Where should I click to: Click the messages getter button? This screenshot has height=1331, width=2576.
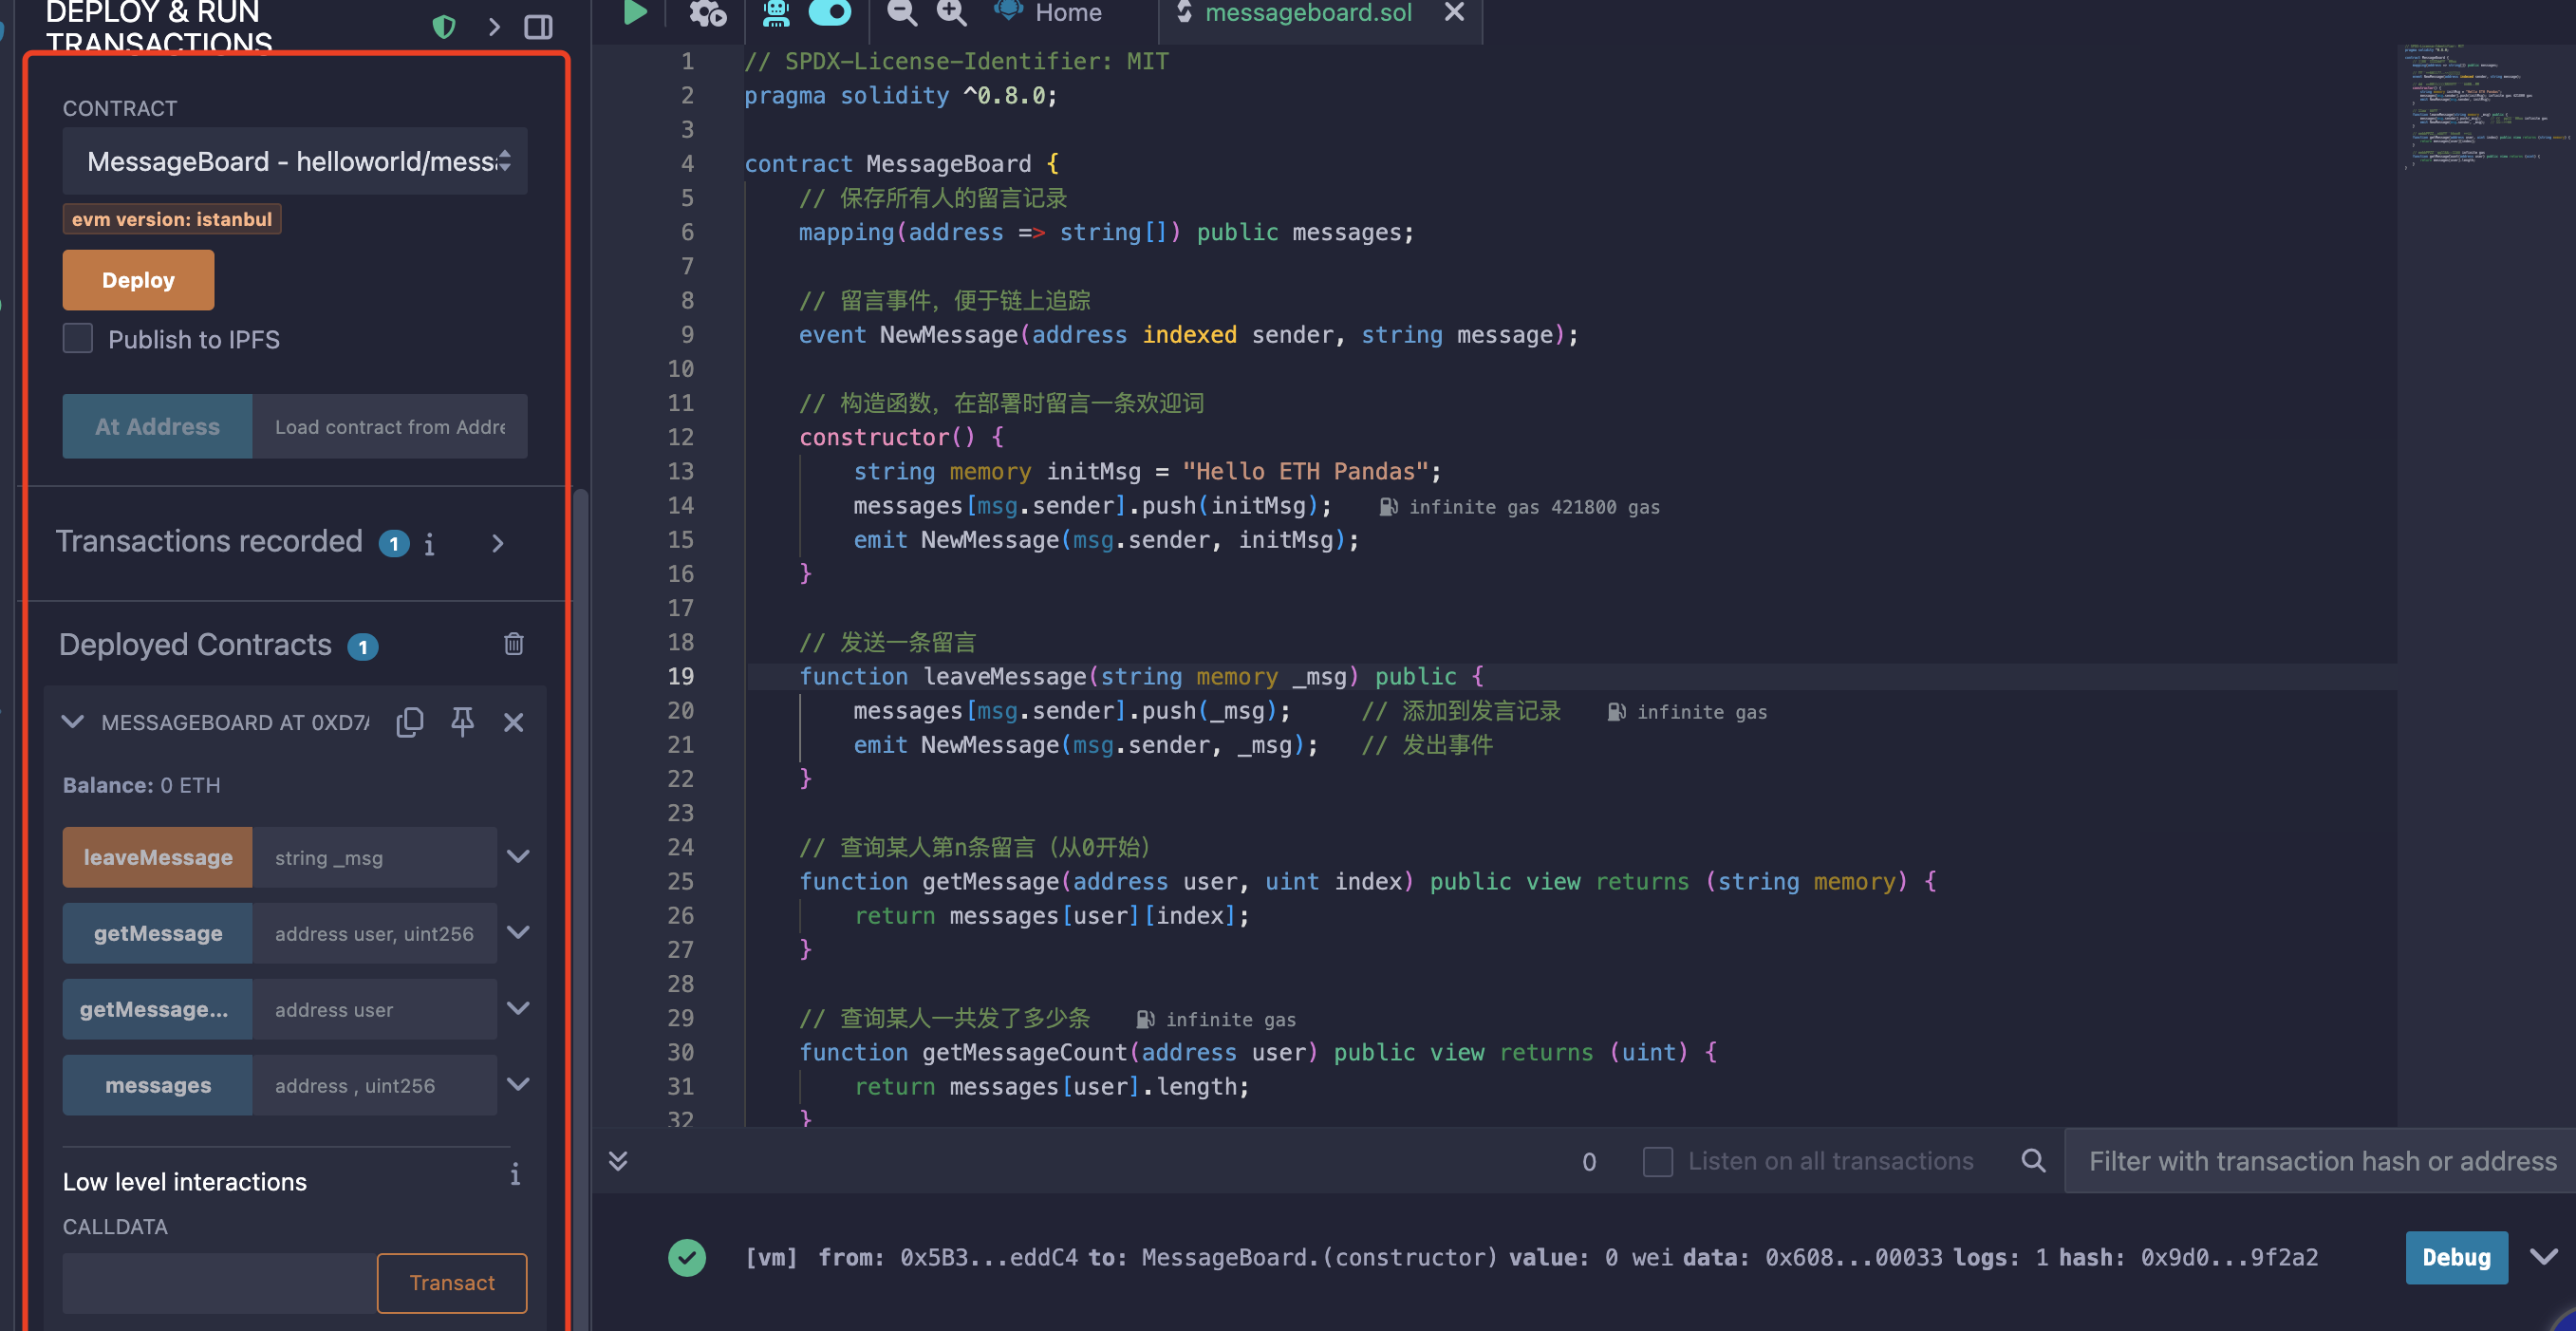pyautogui.click(x=157, y=1085)
